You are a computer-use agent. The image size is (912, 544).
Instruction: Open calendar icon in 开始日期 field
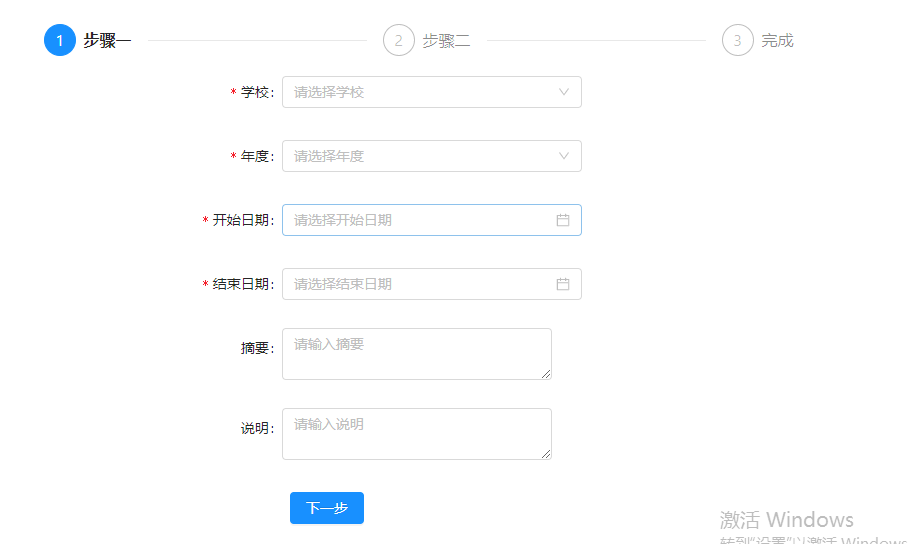[562, 220]
